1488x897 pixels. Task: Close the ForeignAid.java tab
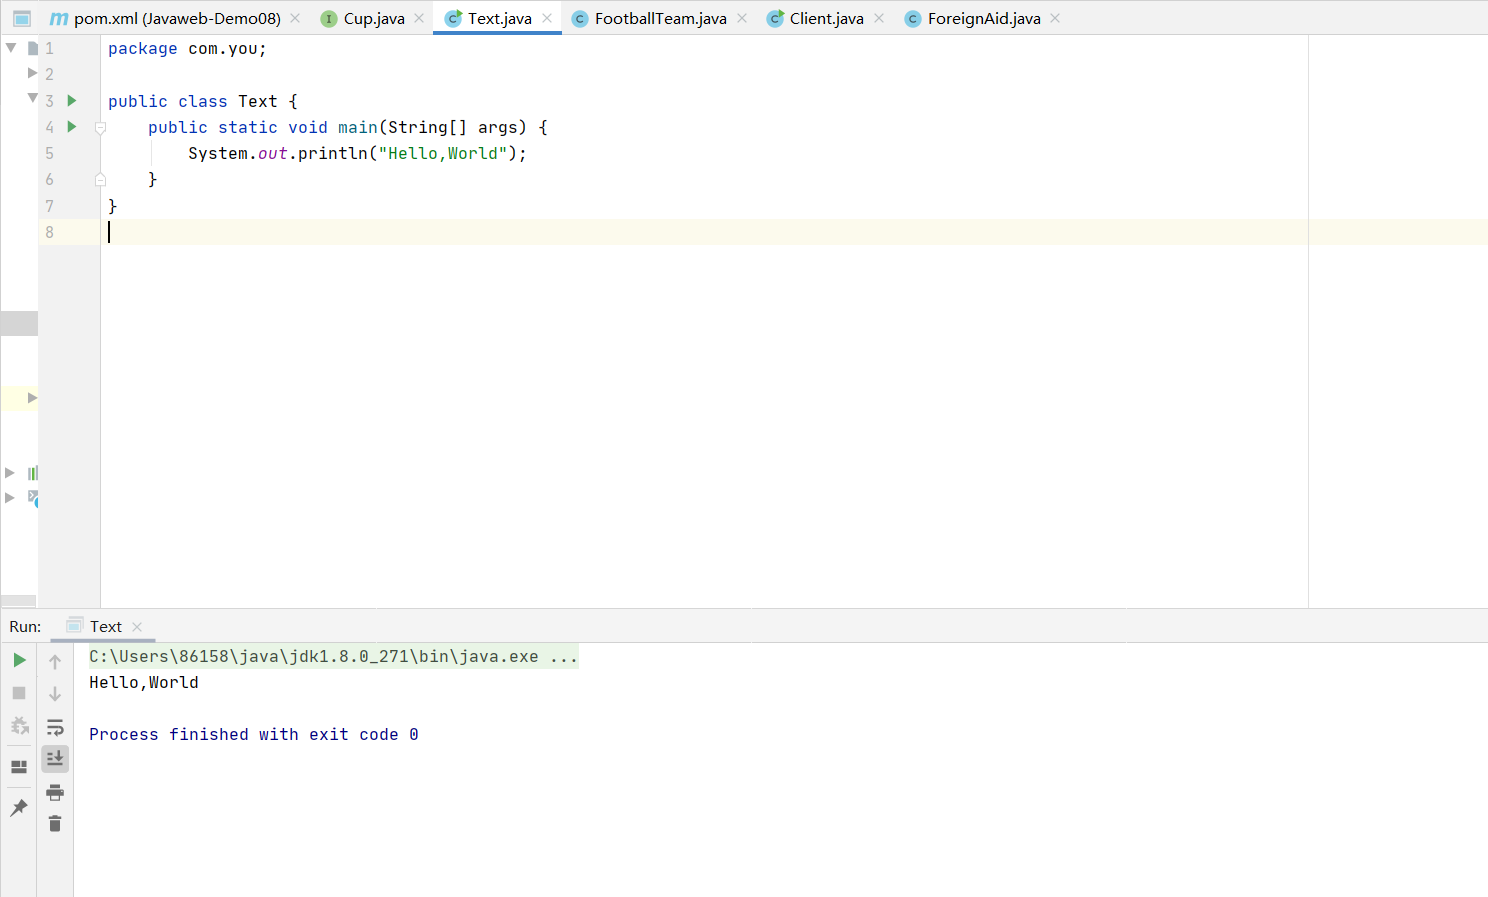[x=1055, y=19]
